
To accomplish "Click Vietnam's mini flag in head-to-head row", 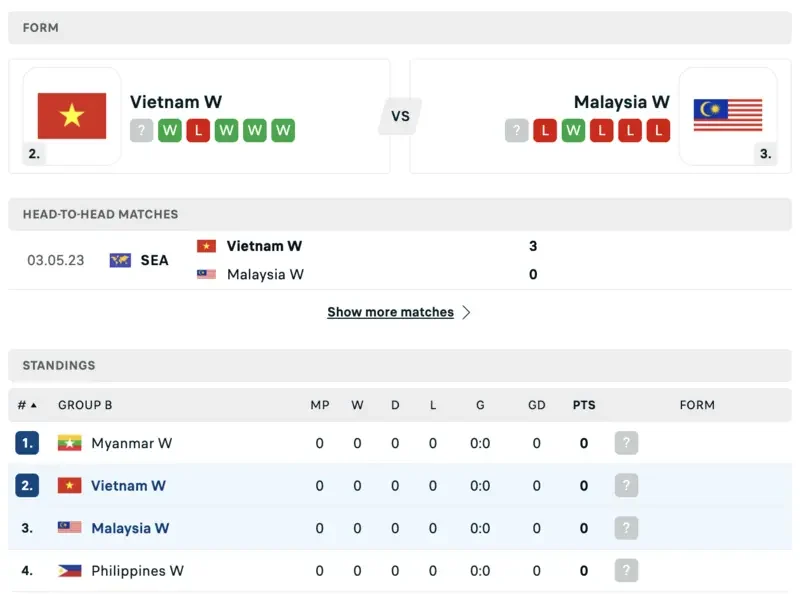I will click(207, 246).
